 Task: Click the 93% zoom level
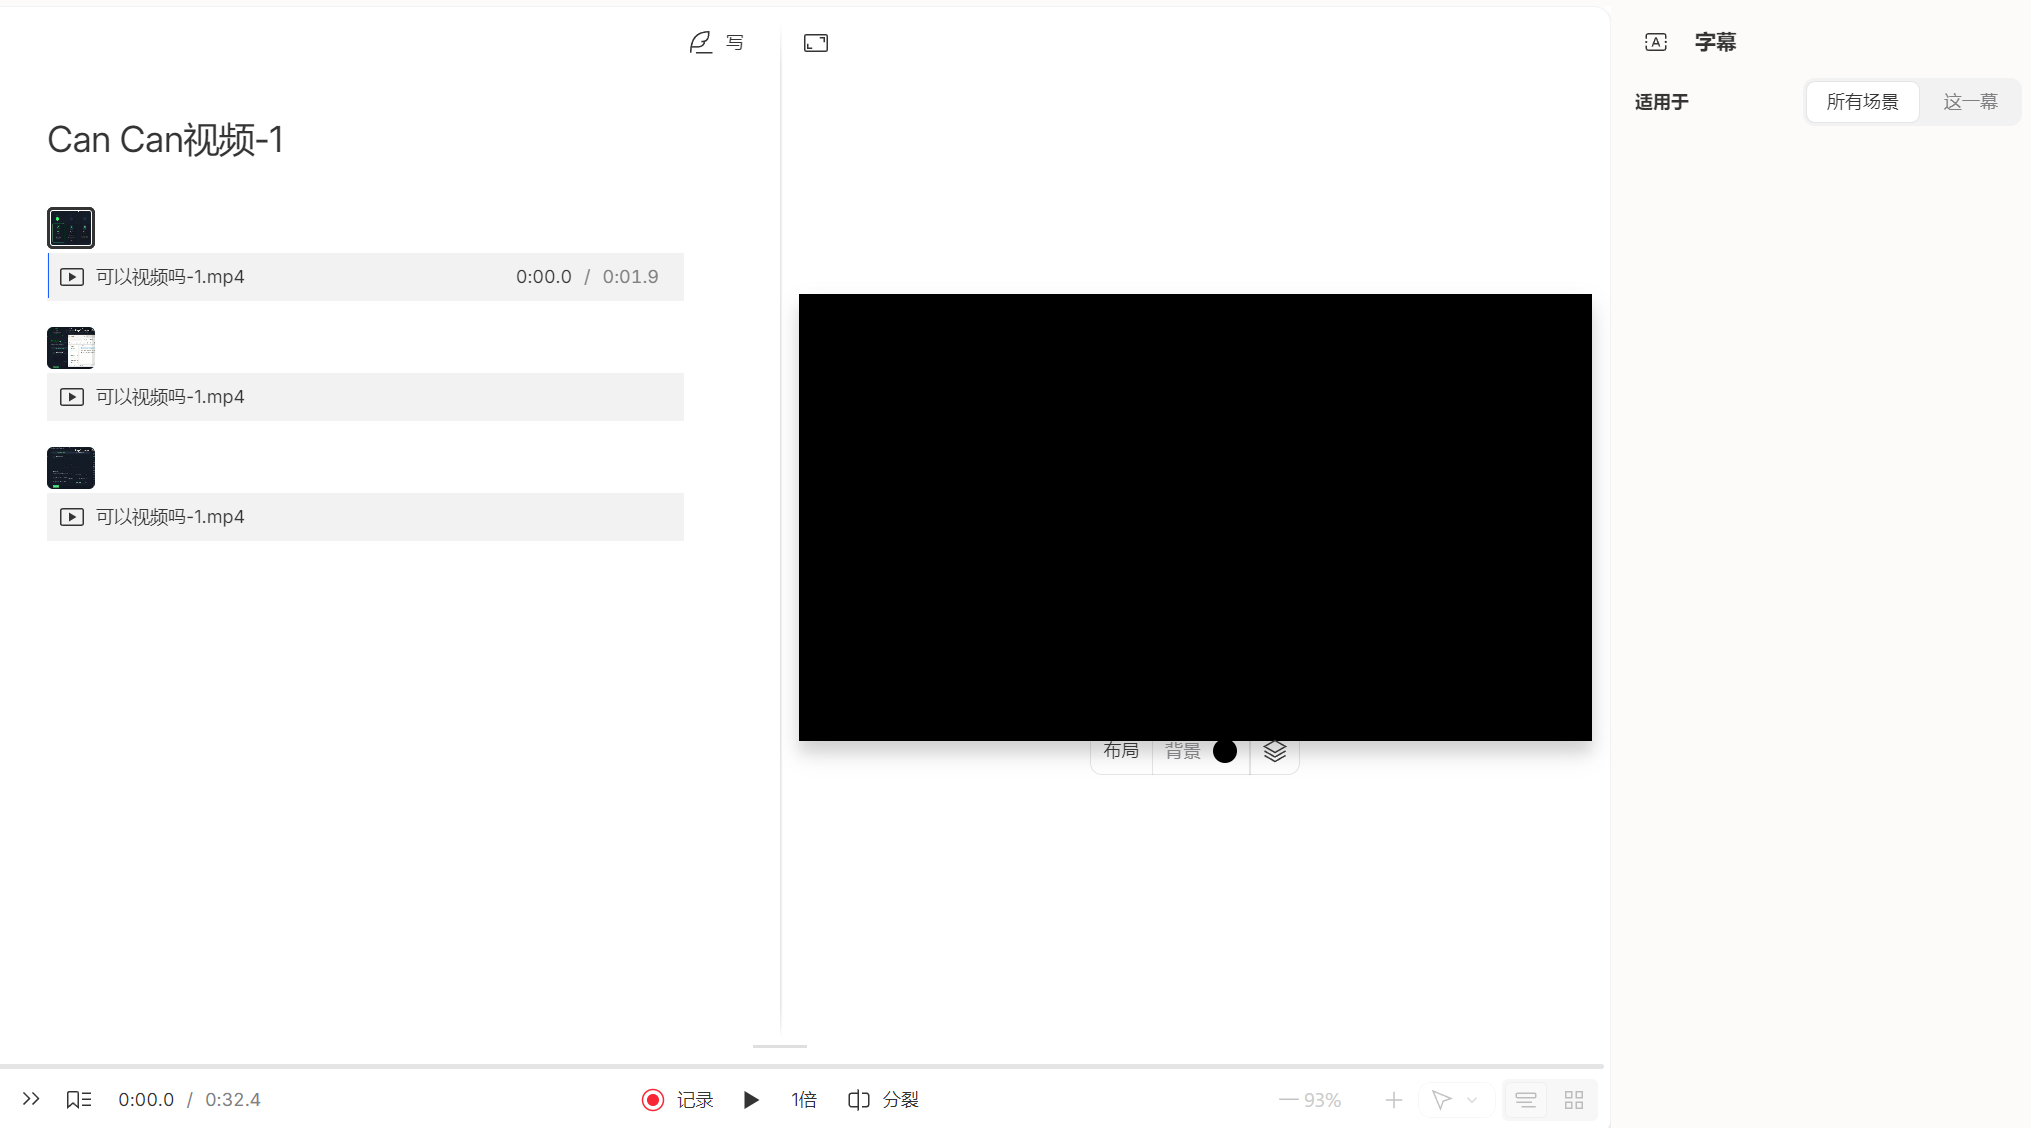(x=1322, y=1100)
